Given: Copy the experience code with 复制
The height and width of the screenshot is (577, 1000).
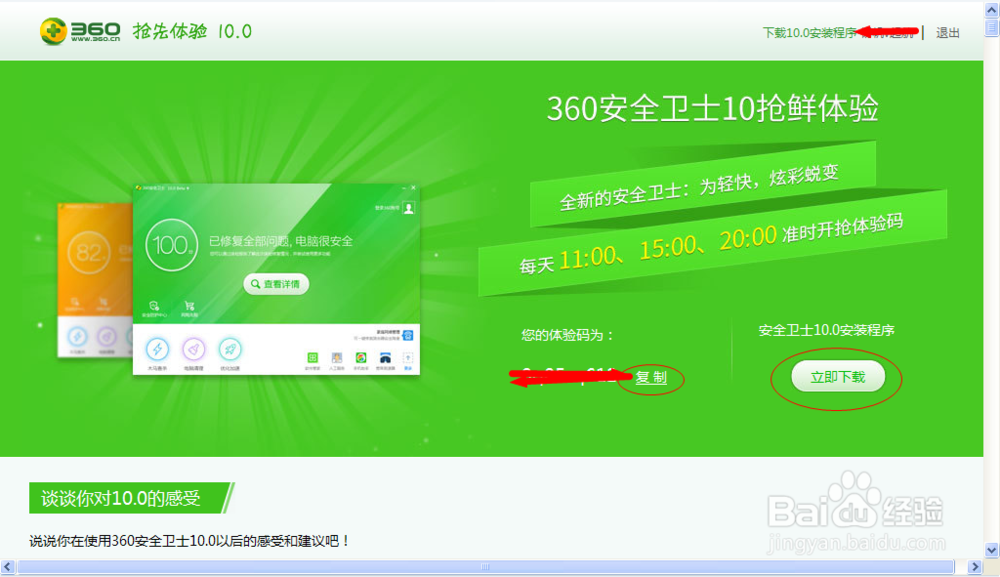Looking at the screenshot, I should coord(651,377).
